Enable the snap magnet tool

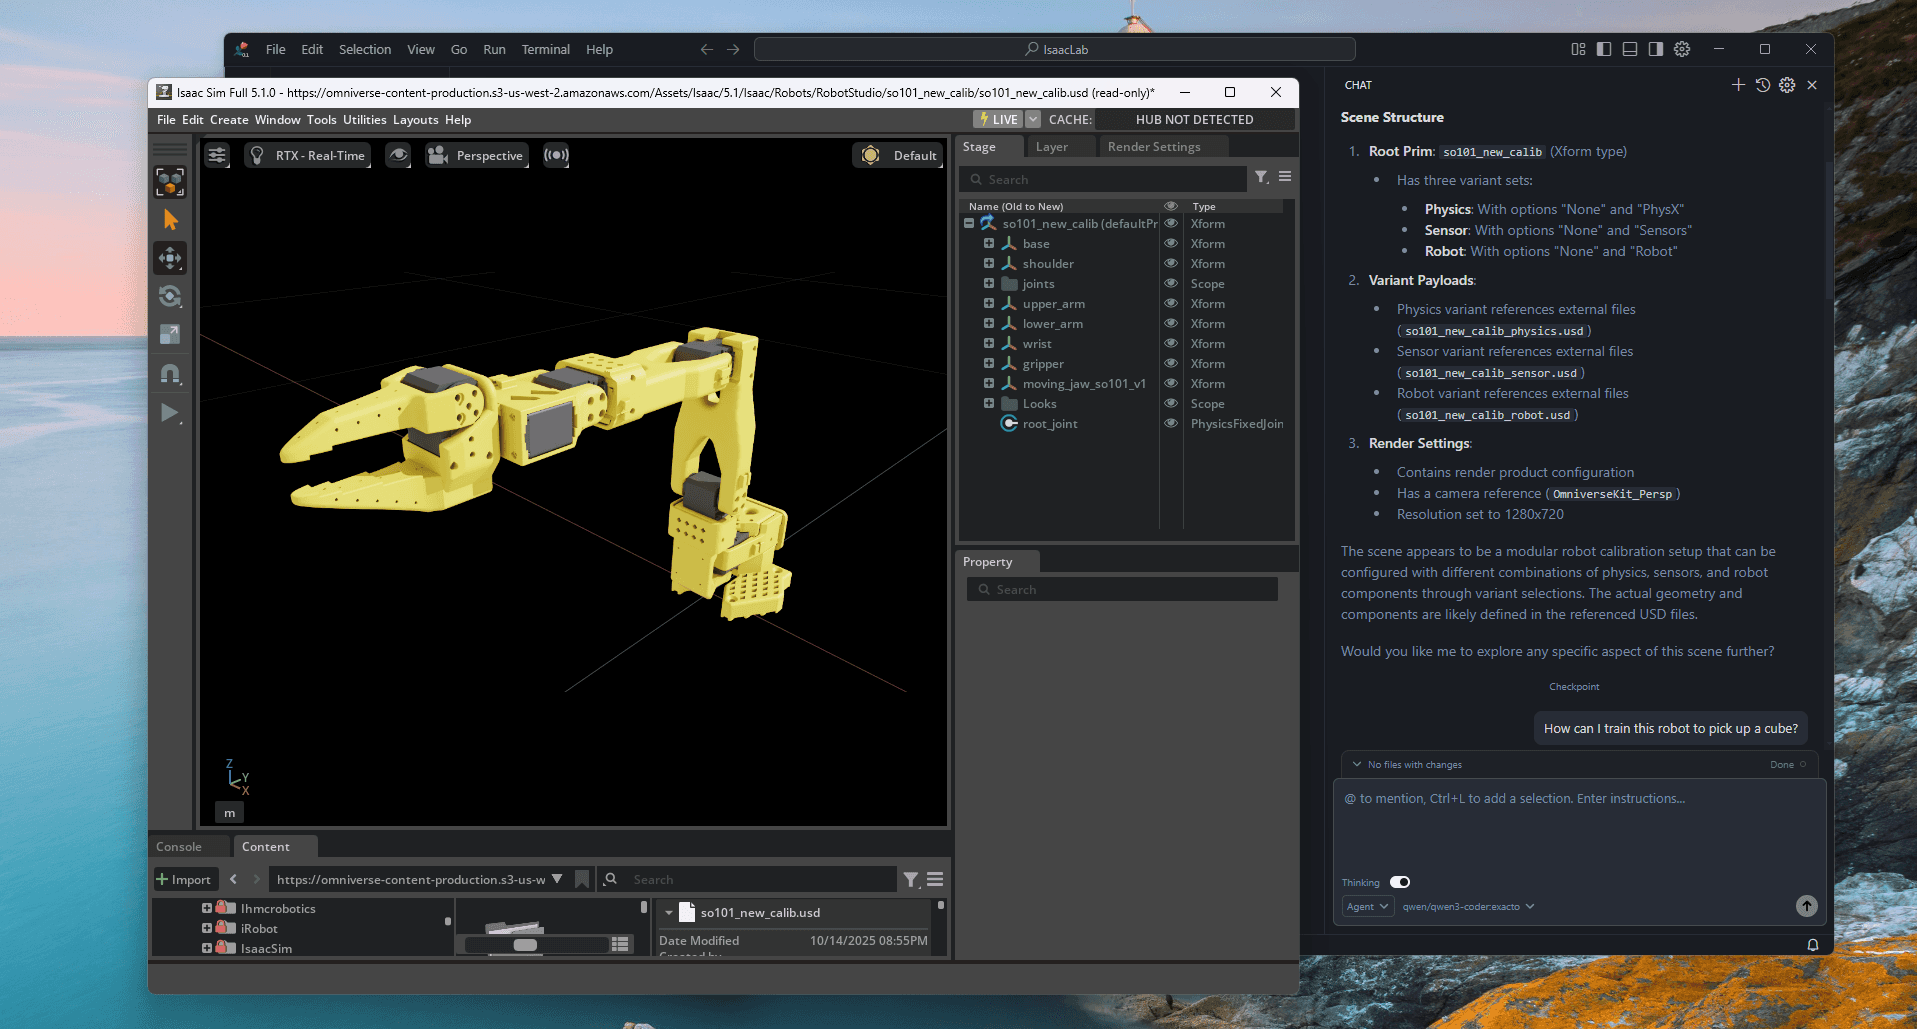pyautogui.click(x=170, y=374)
